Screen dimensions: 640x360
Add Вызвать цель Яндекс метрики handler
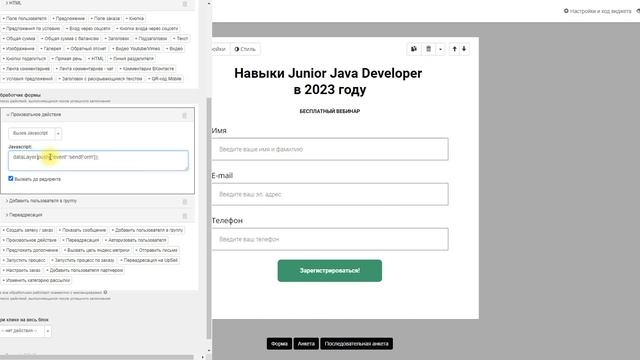click(x=96, y=250)
